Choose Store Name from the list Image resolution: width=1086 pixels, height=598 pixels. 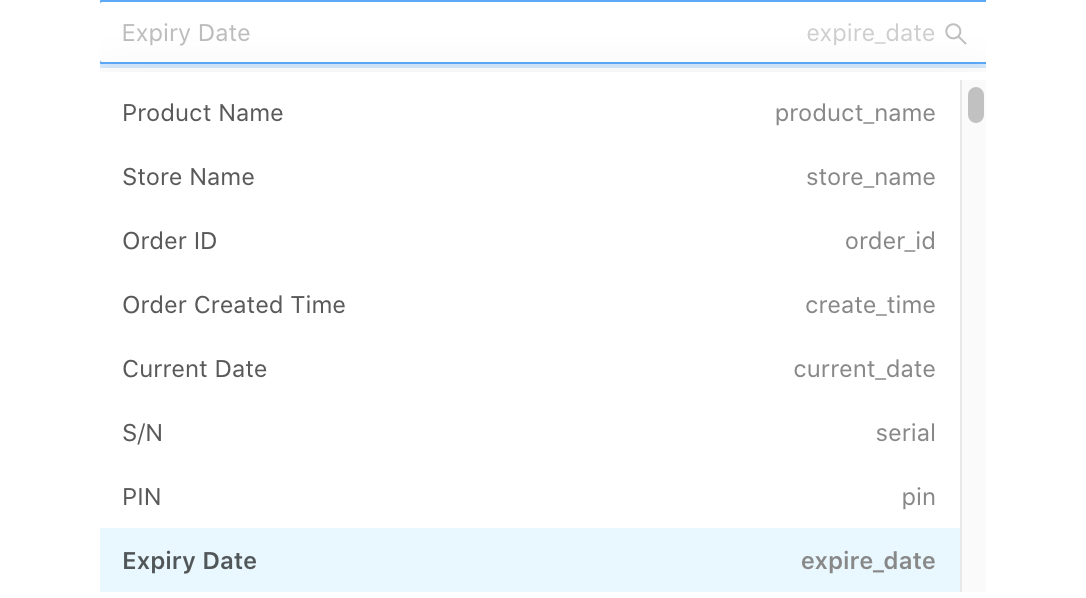188,177
